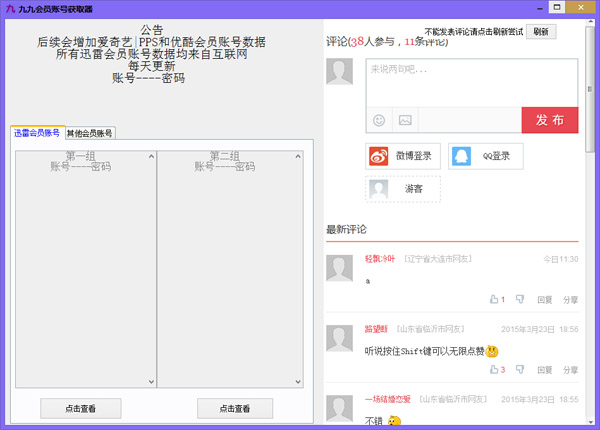Viewport: 600px width, 430px height.
Task: Select the 迅雷会员账号 tab
Action: 37,133
